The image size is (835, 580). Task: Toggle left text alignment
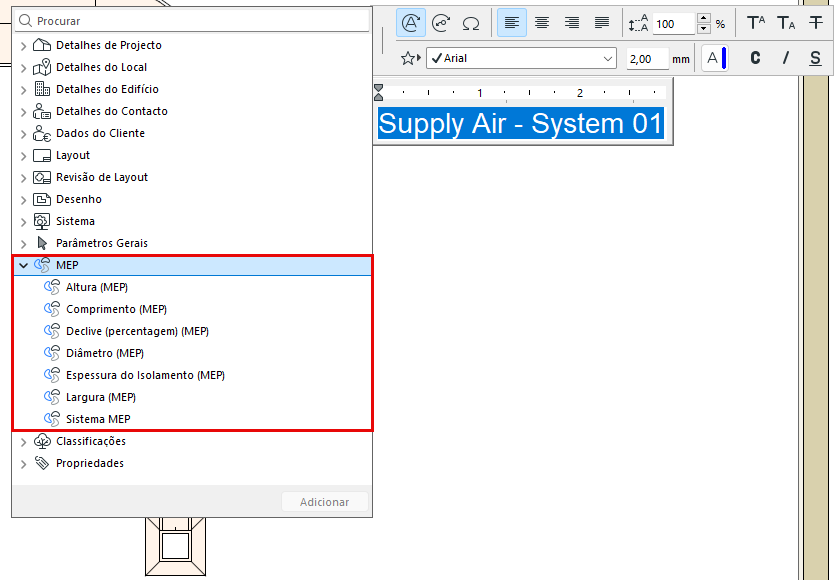pos(512,23)
